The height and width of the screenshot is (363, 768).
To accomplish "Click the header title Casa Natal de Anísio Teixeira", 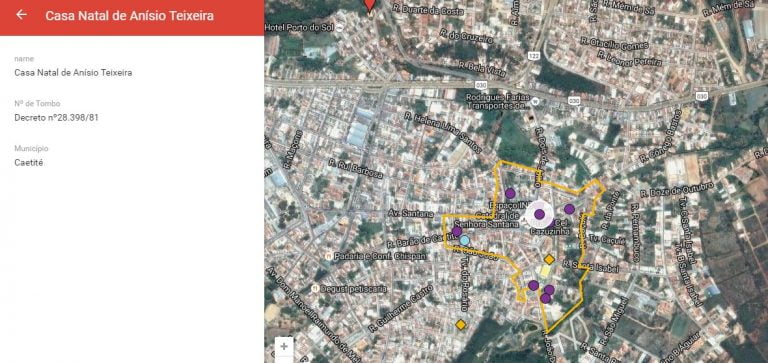I will (x=129, y=16).
